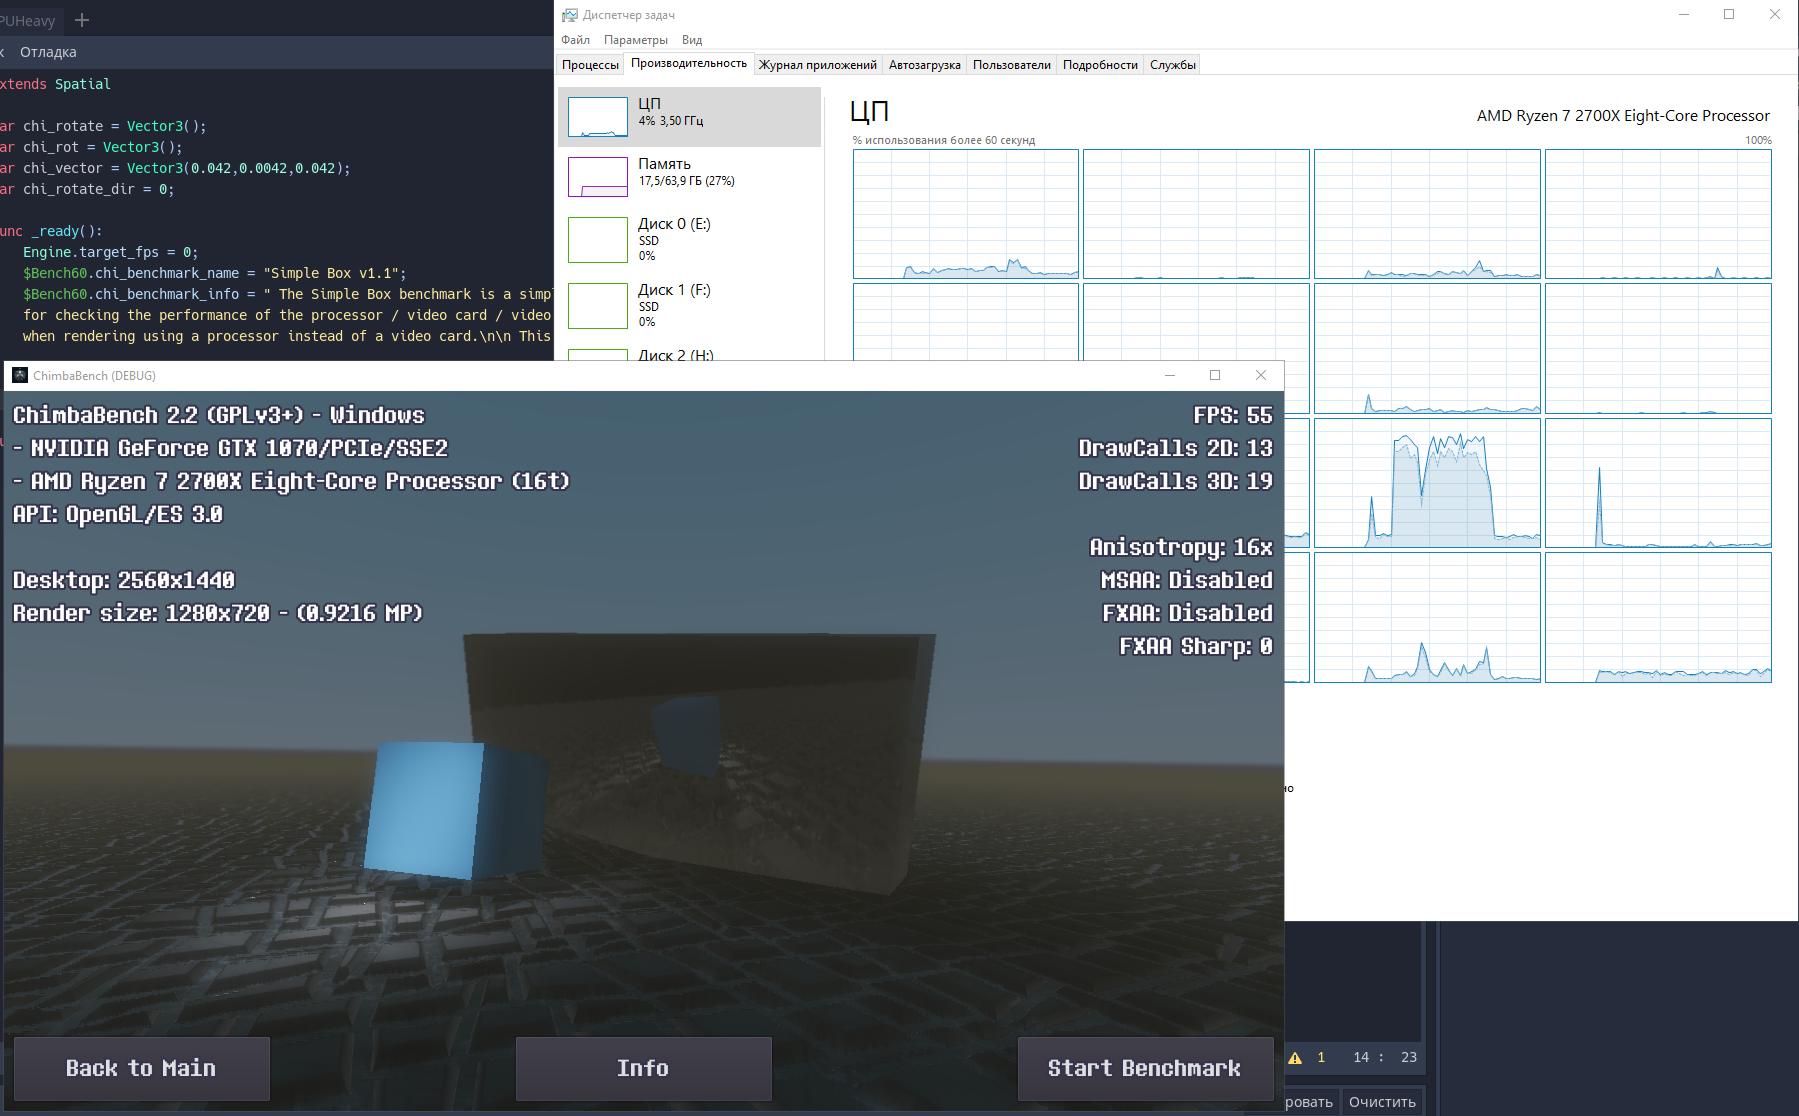The height and width of the screenshot is (1116, 1799).
Task: Click the blue cube in the benchmark scene
Action: [x=455, y=811]
